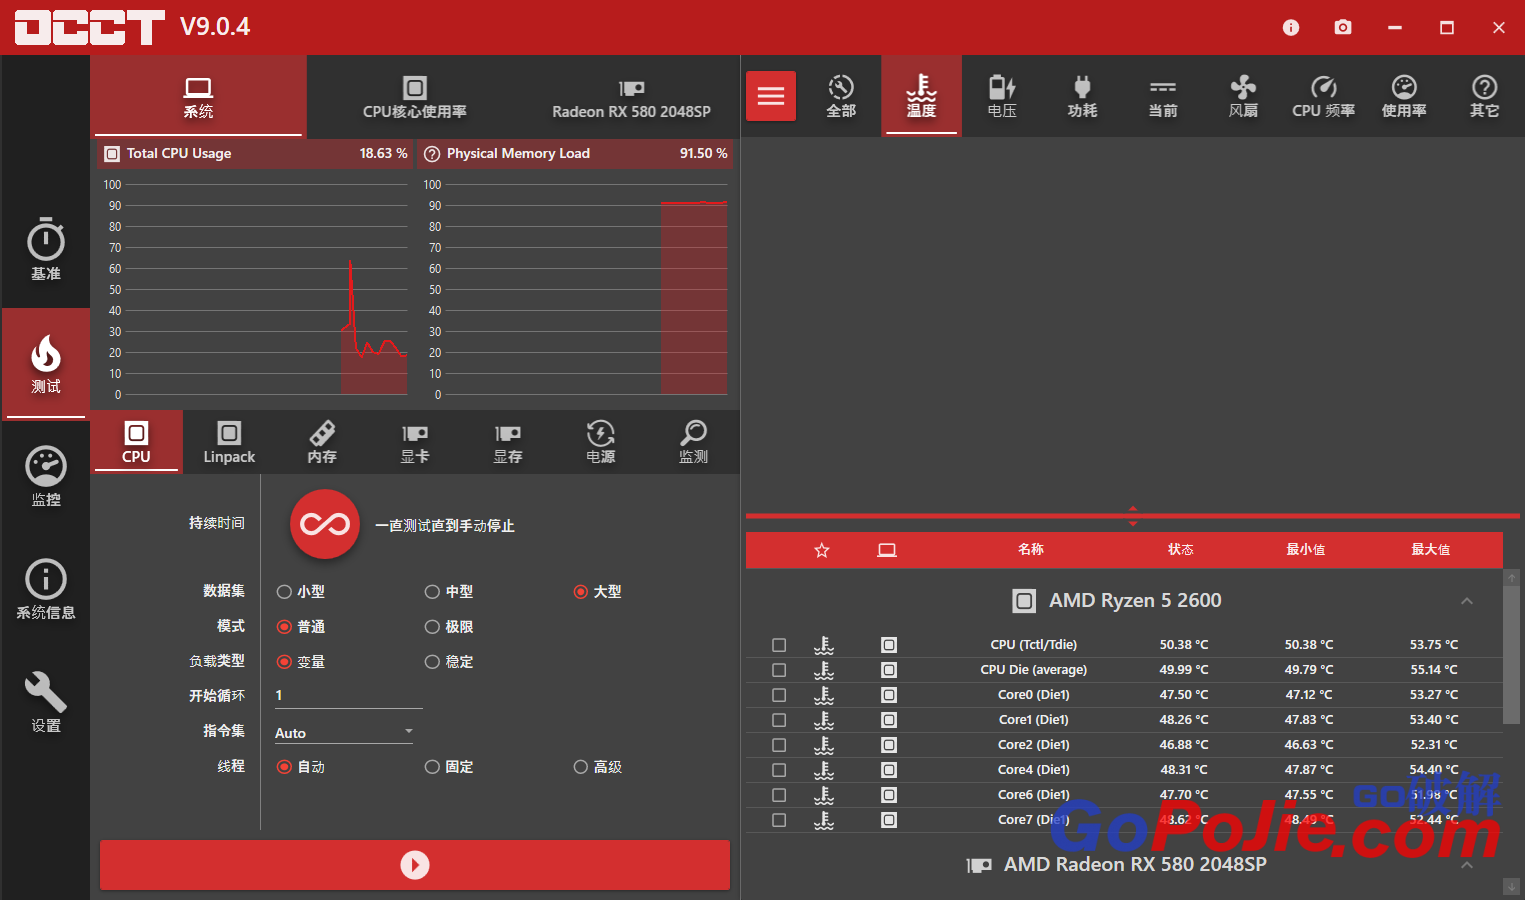Click the info icon in title bar
The image size is (1525, 900).
click(1291, 27)
